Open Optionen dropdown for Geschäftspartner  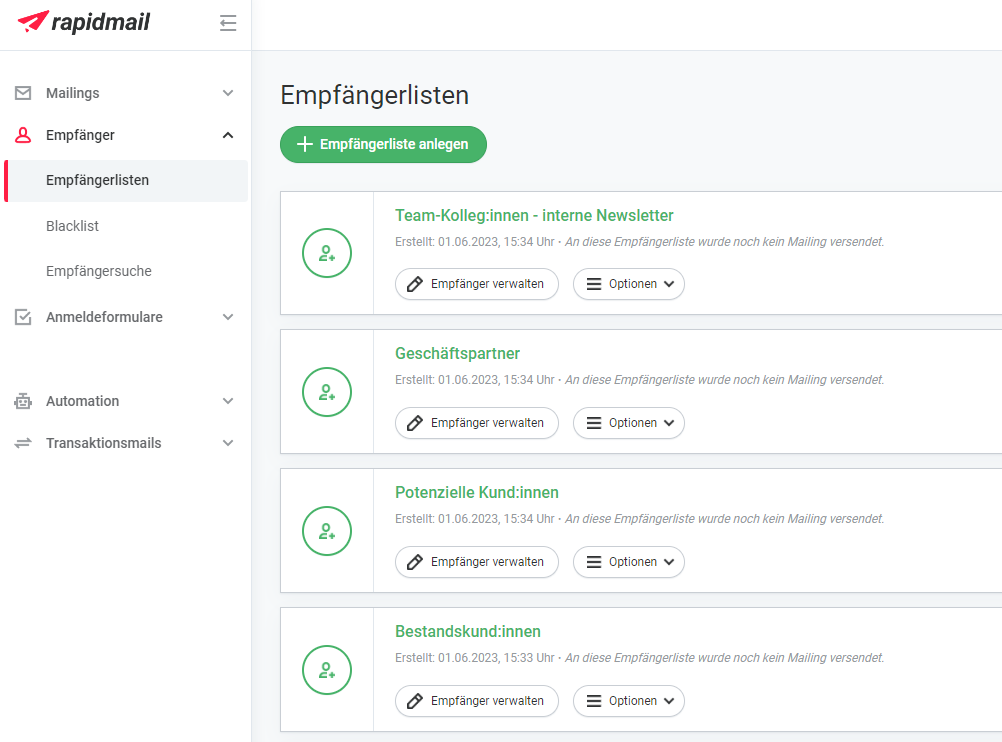[629, 423]
